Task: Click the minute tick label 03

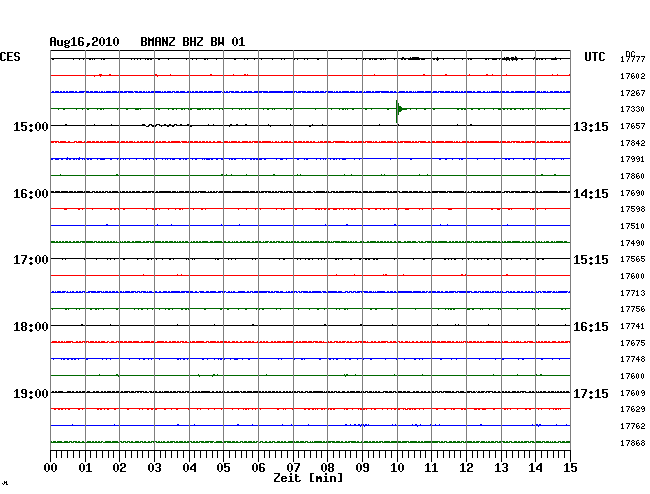Action: pos(154,468)
